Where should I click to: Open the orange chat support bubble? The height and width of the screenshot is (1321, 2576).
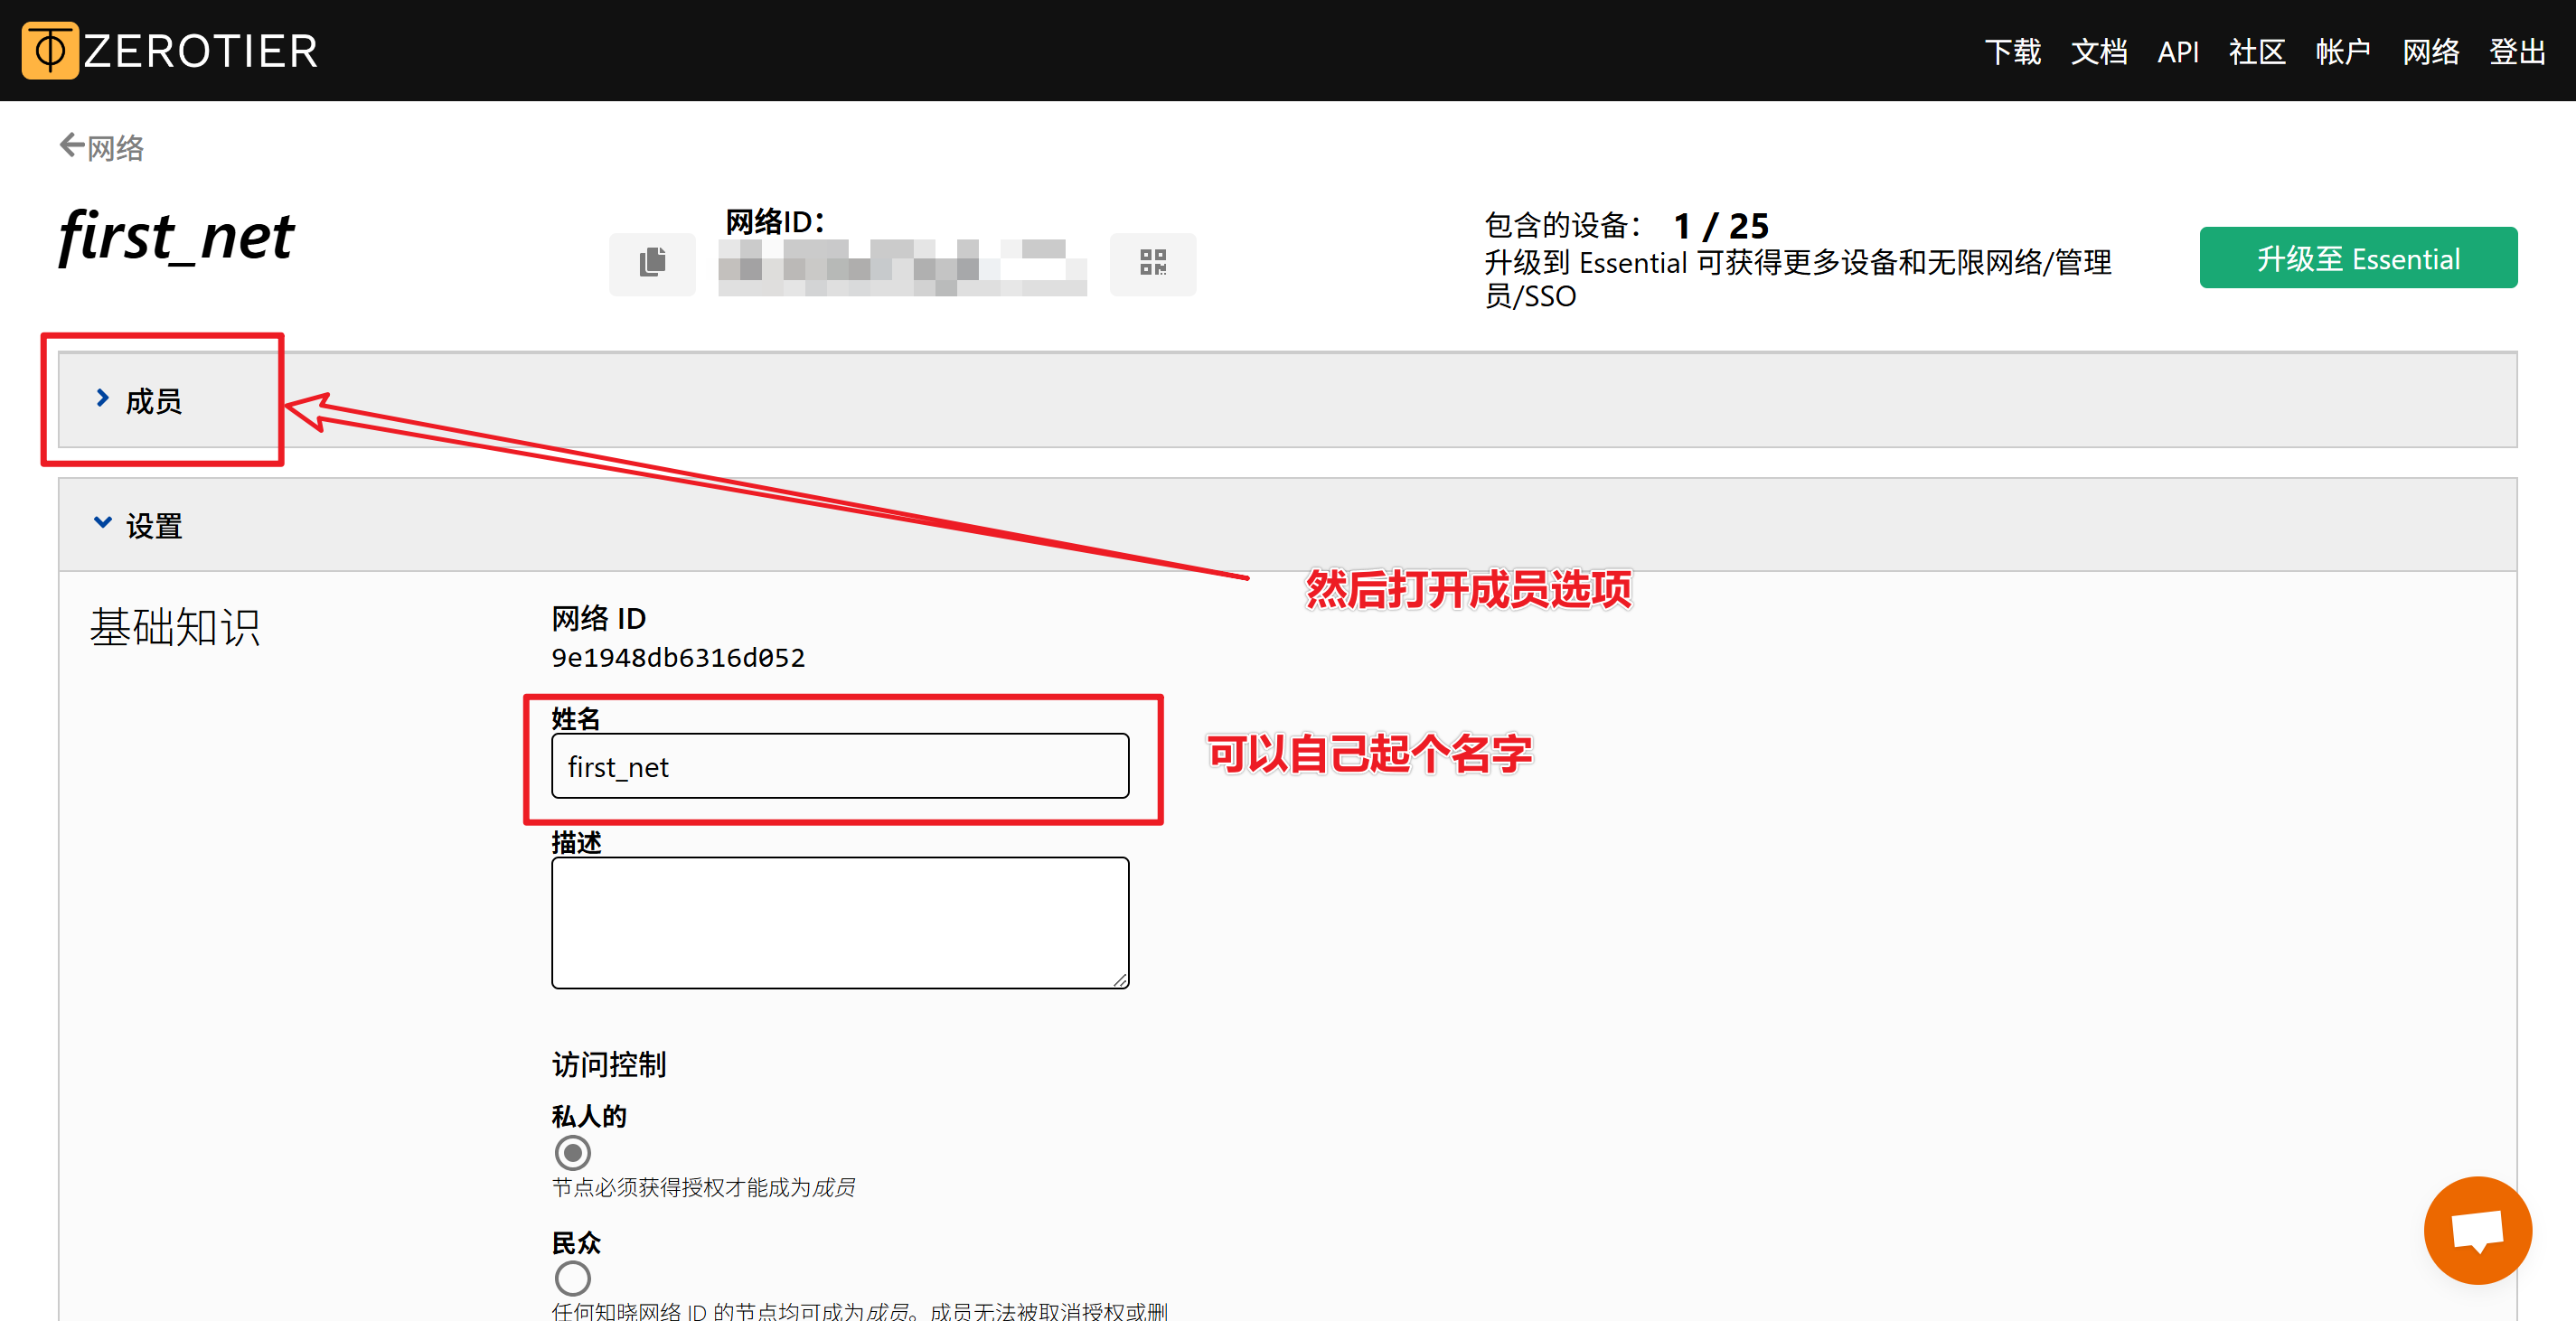point(2477,1230)
